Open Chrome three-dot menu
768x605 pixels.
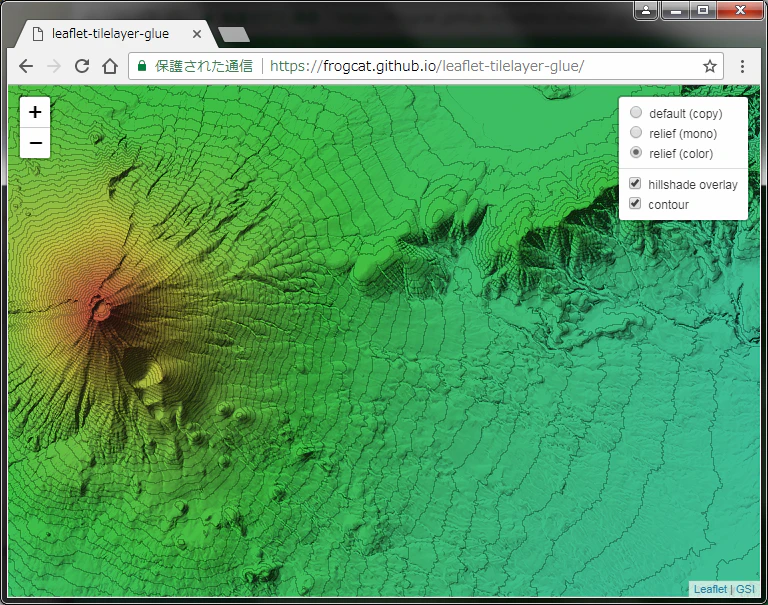[x=743, y=66]
